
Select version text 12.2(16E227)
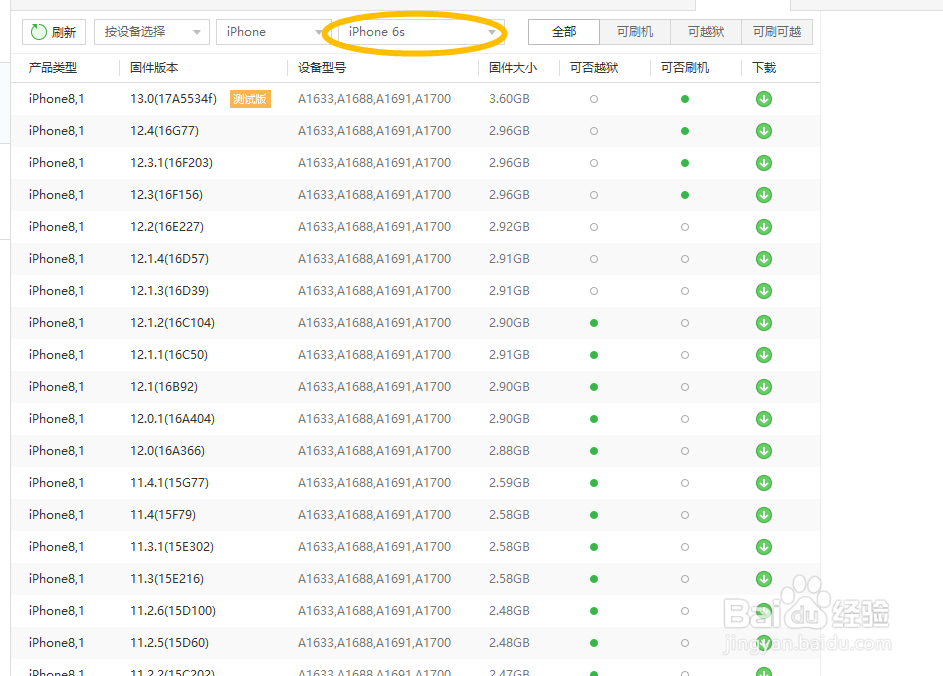click(x=167, y=227)
